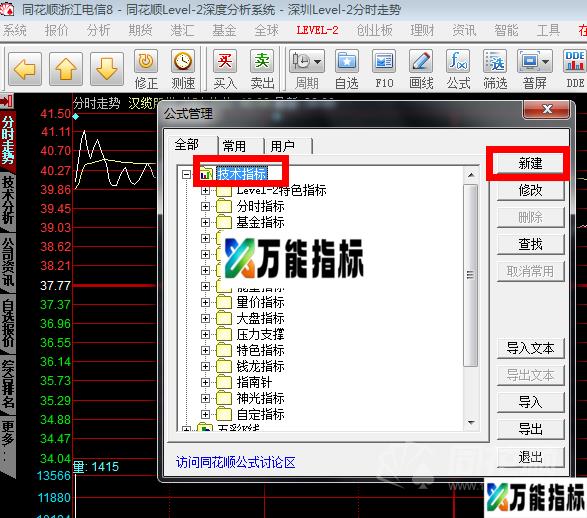This screenshot has height=518, width=587.
Task: Expand the 分时指标 folder
Action: (x=205, y=206)
